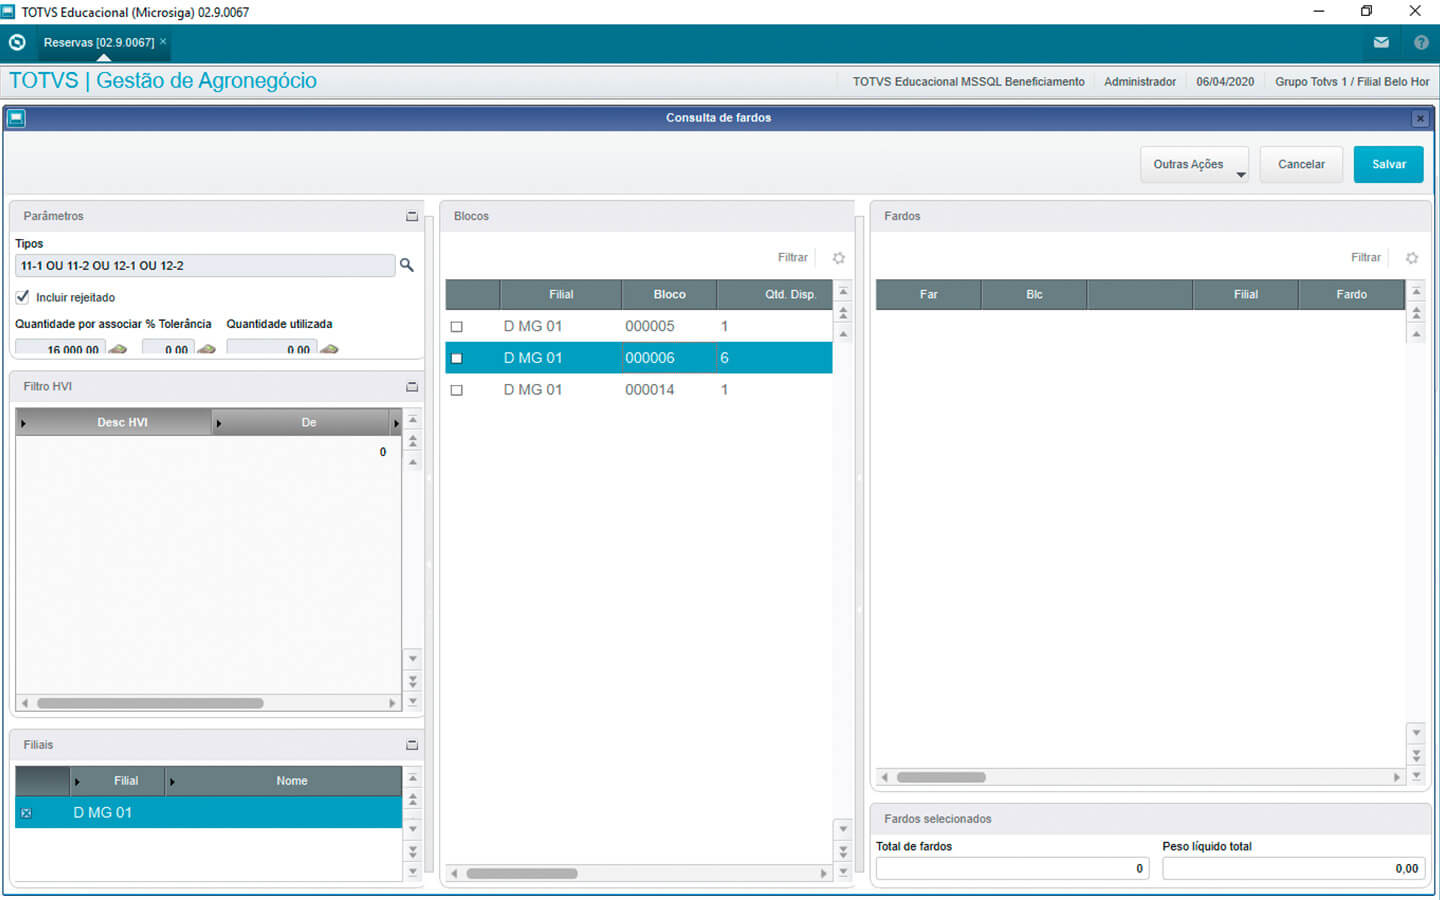Open Blocos grid settings gear icon
1440x900 pixels.
click(x=839, y=258)
